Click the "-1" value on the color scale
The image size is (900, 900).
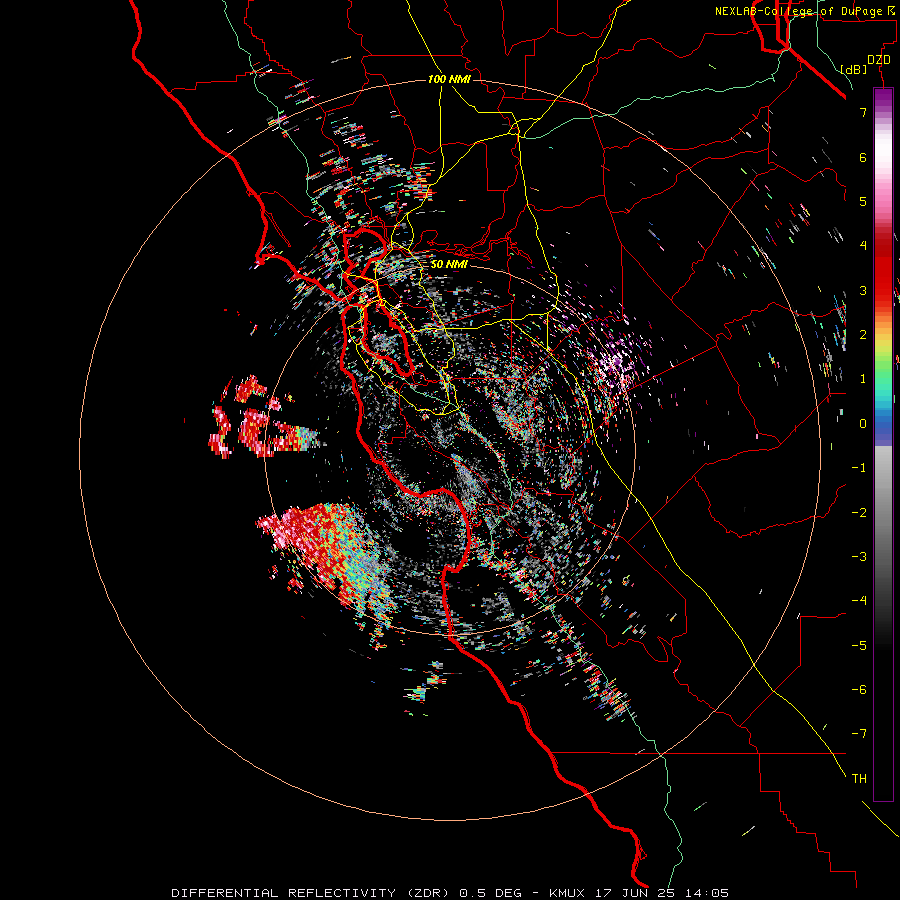859,468
